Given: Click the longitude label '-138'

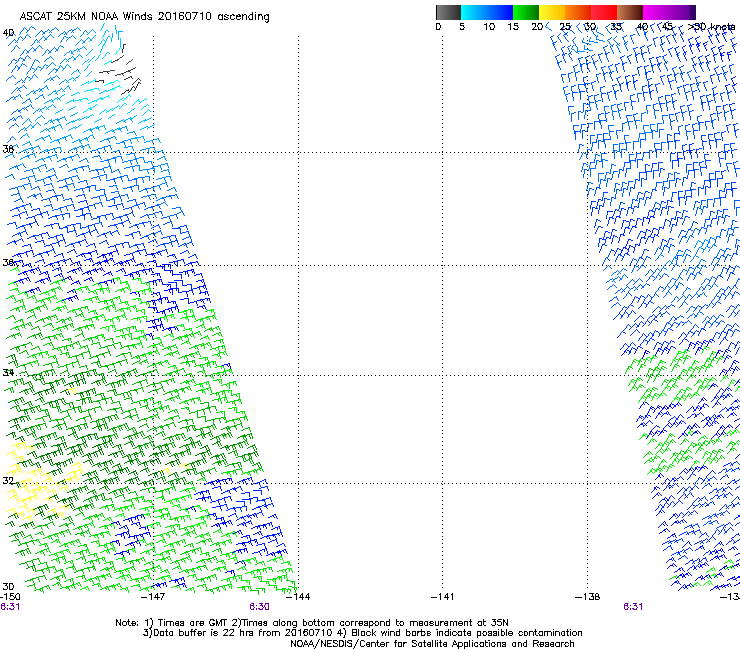Looking at the screenshot, I should 587,597.
